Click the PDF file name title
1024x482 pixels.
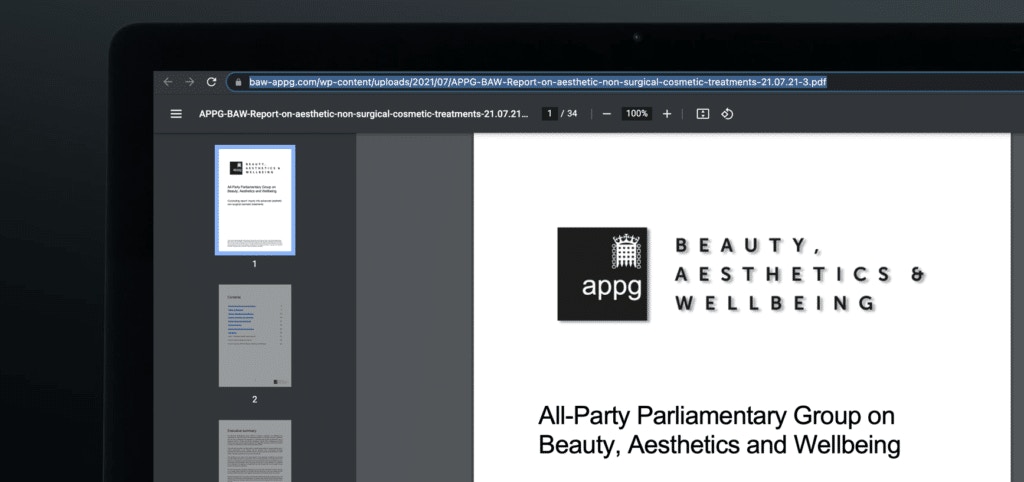364,114
